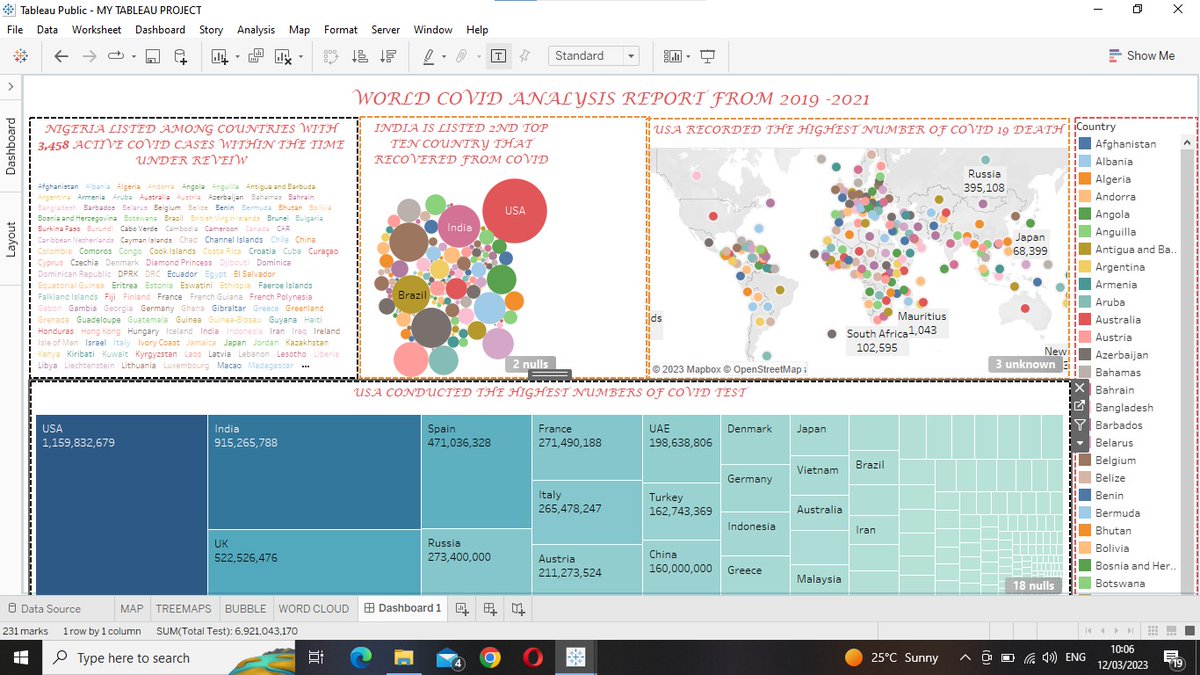Open Mail app in taskbar

coord(447,657)
